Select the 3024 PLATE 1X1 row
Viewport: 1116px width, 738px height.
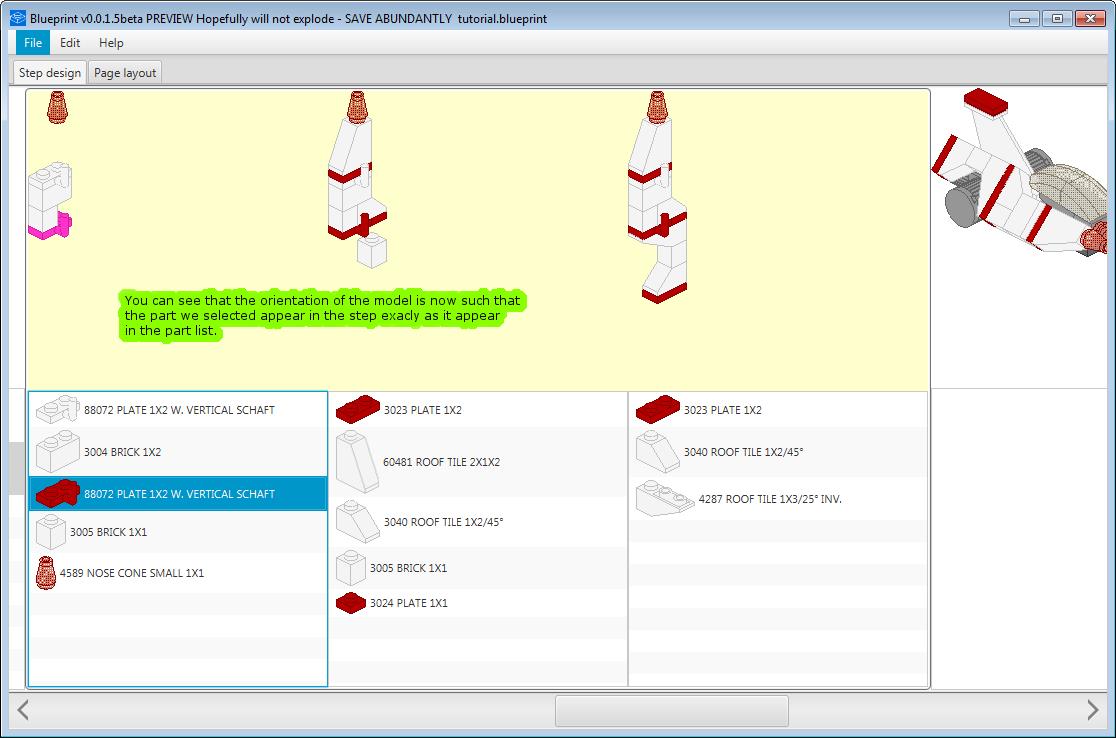click(x=478, y=603)
